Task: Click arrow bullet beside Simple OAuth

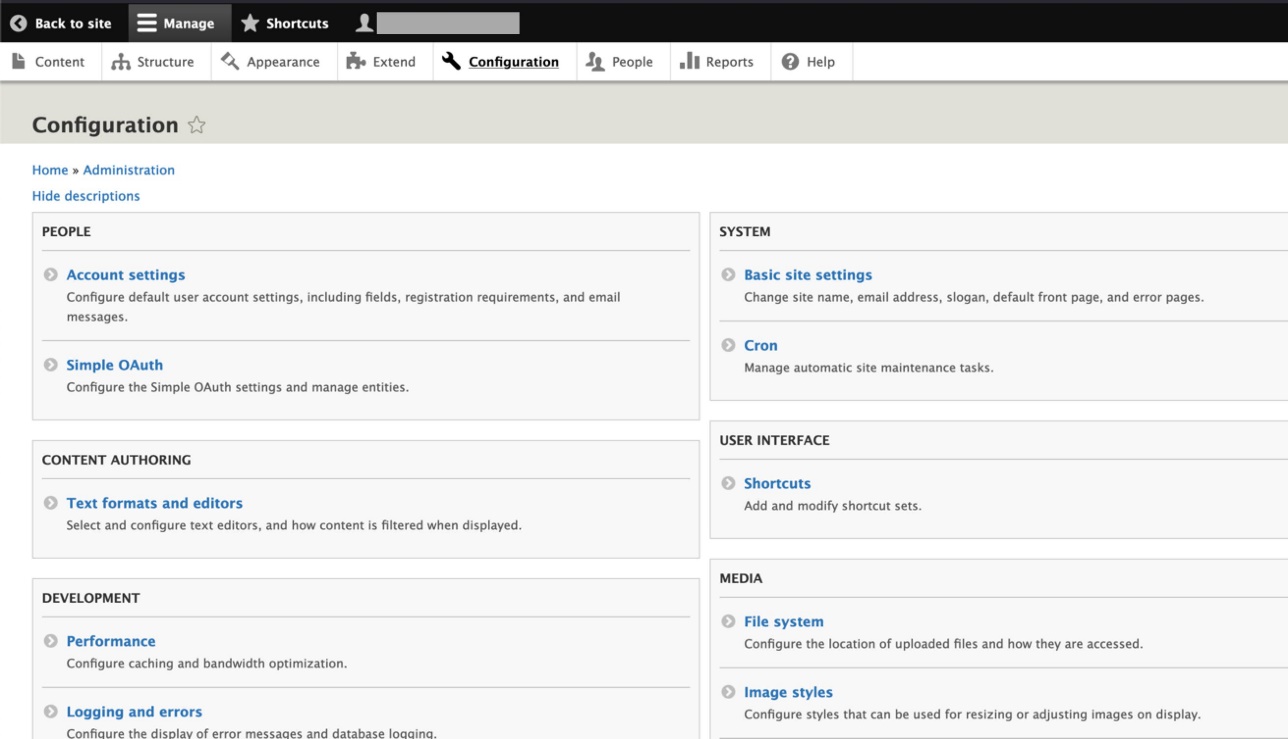Action: coord(51,365)
